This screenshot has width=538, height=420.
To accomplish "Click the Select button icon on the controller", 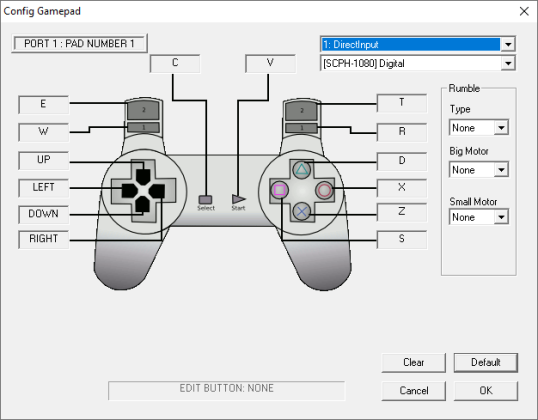I will click(x=205, y=200).
